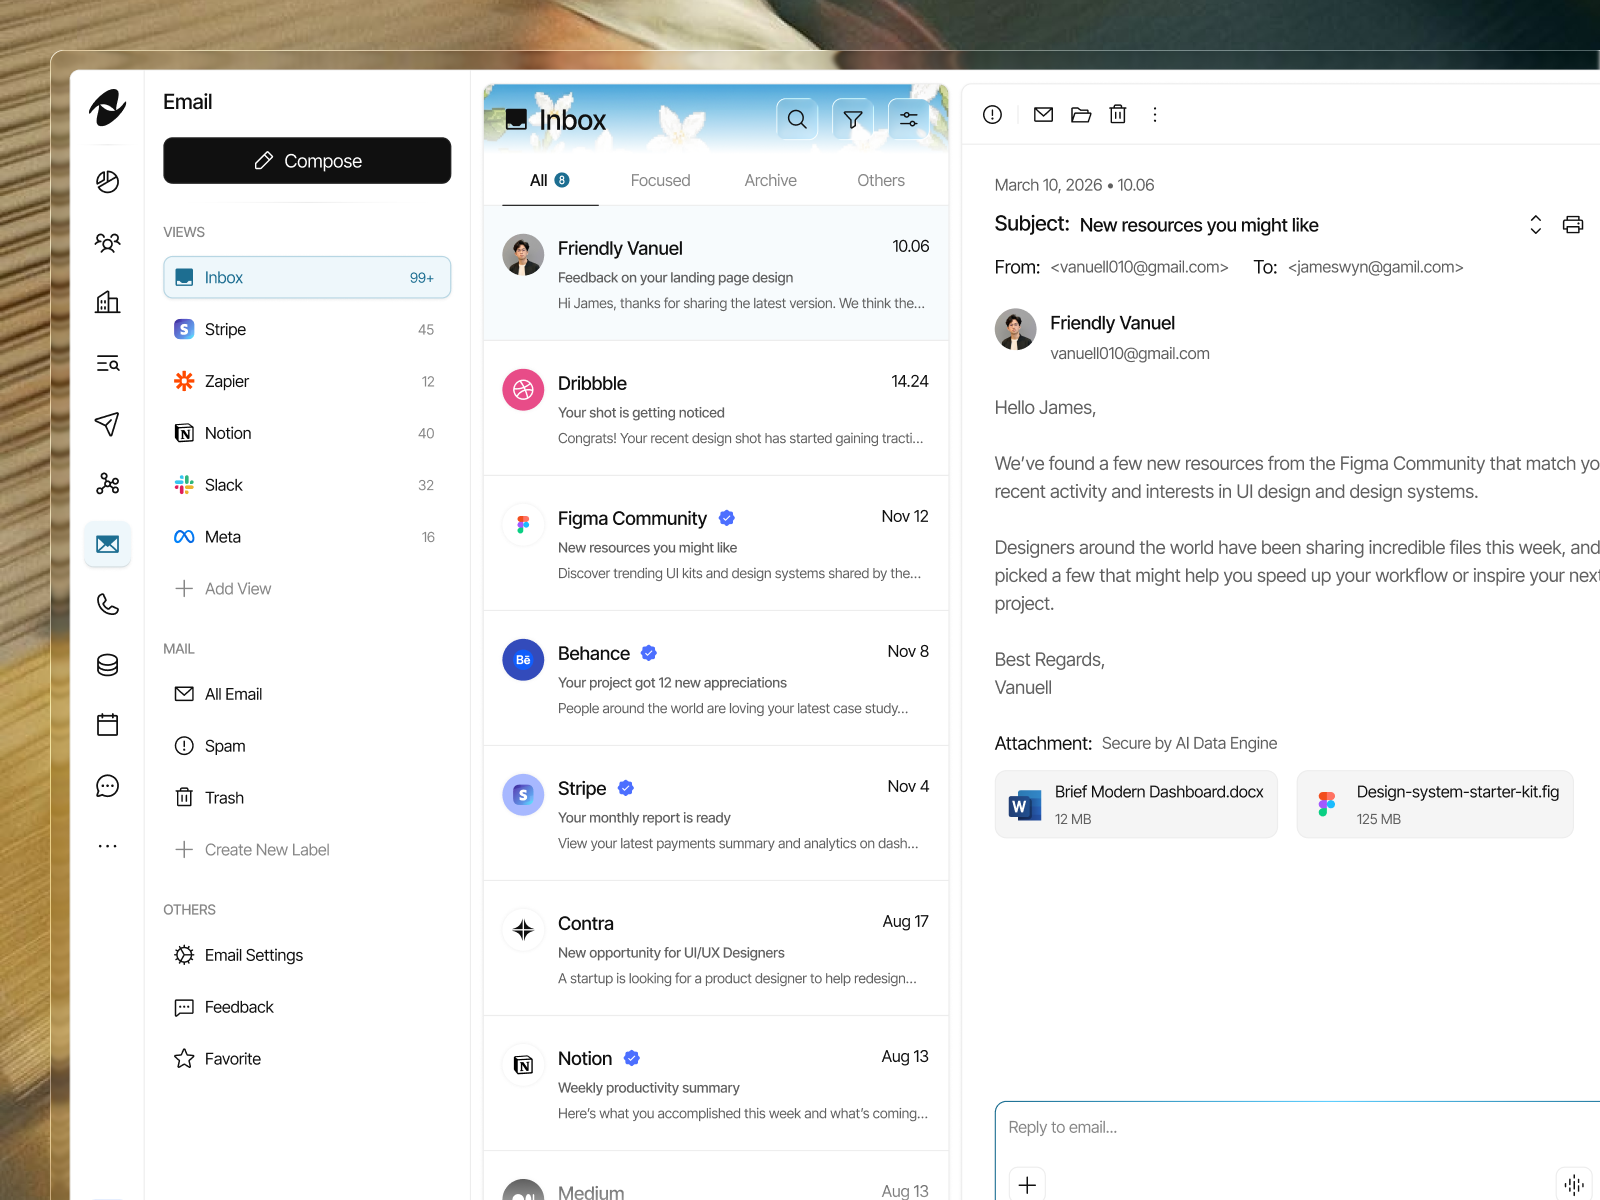The width and height of the screenshot is (1600, 1200).
Task: Print the email with the printer icon
Action: point(1573,224)
